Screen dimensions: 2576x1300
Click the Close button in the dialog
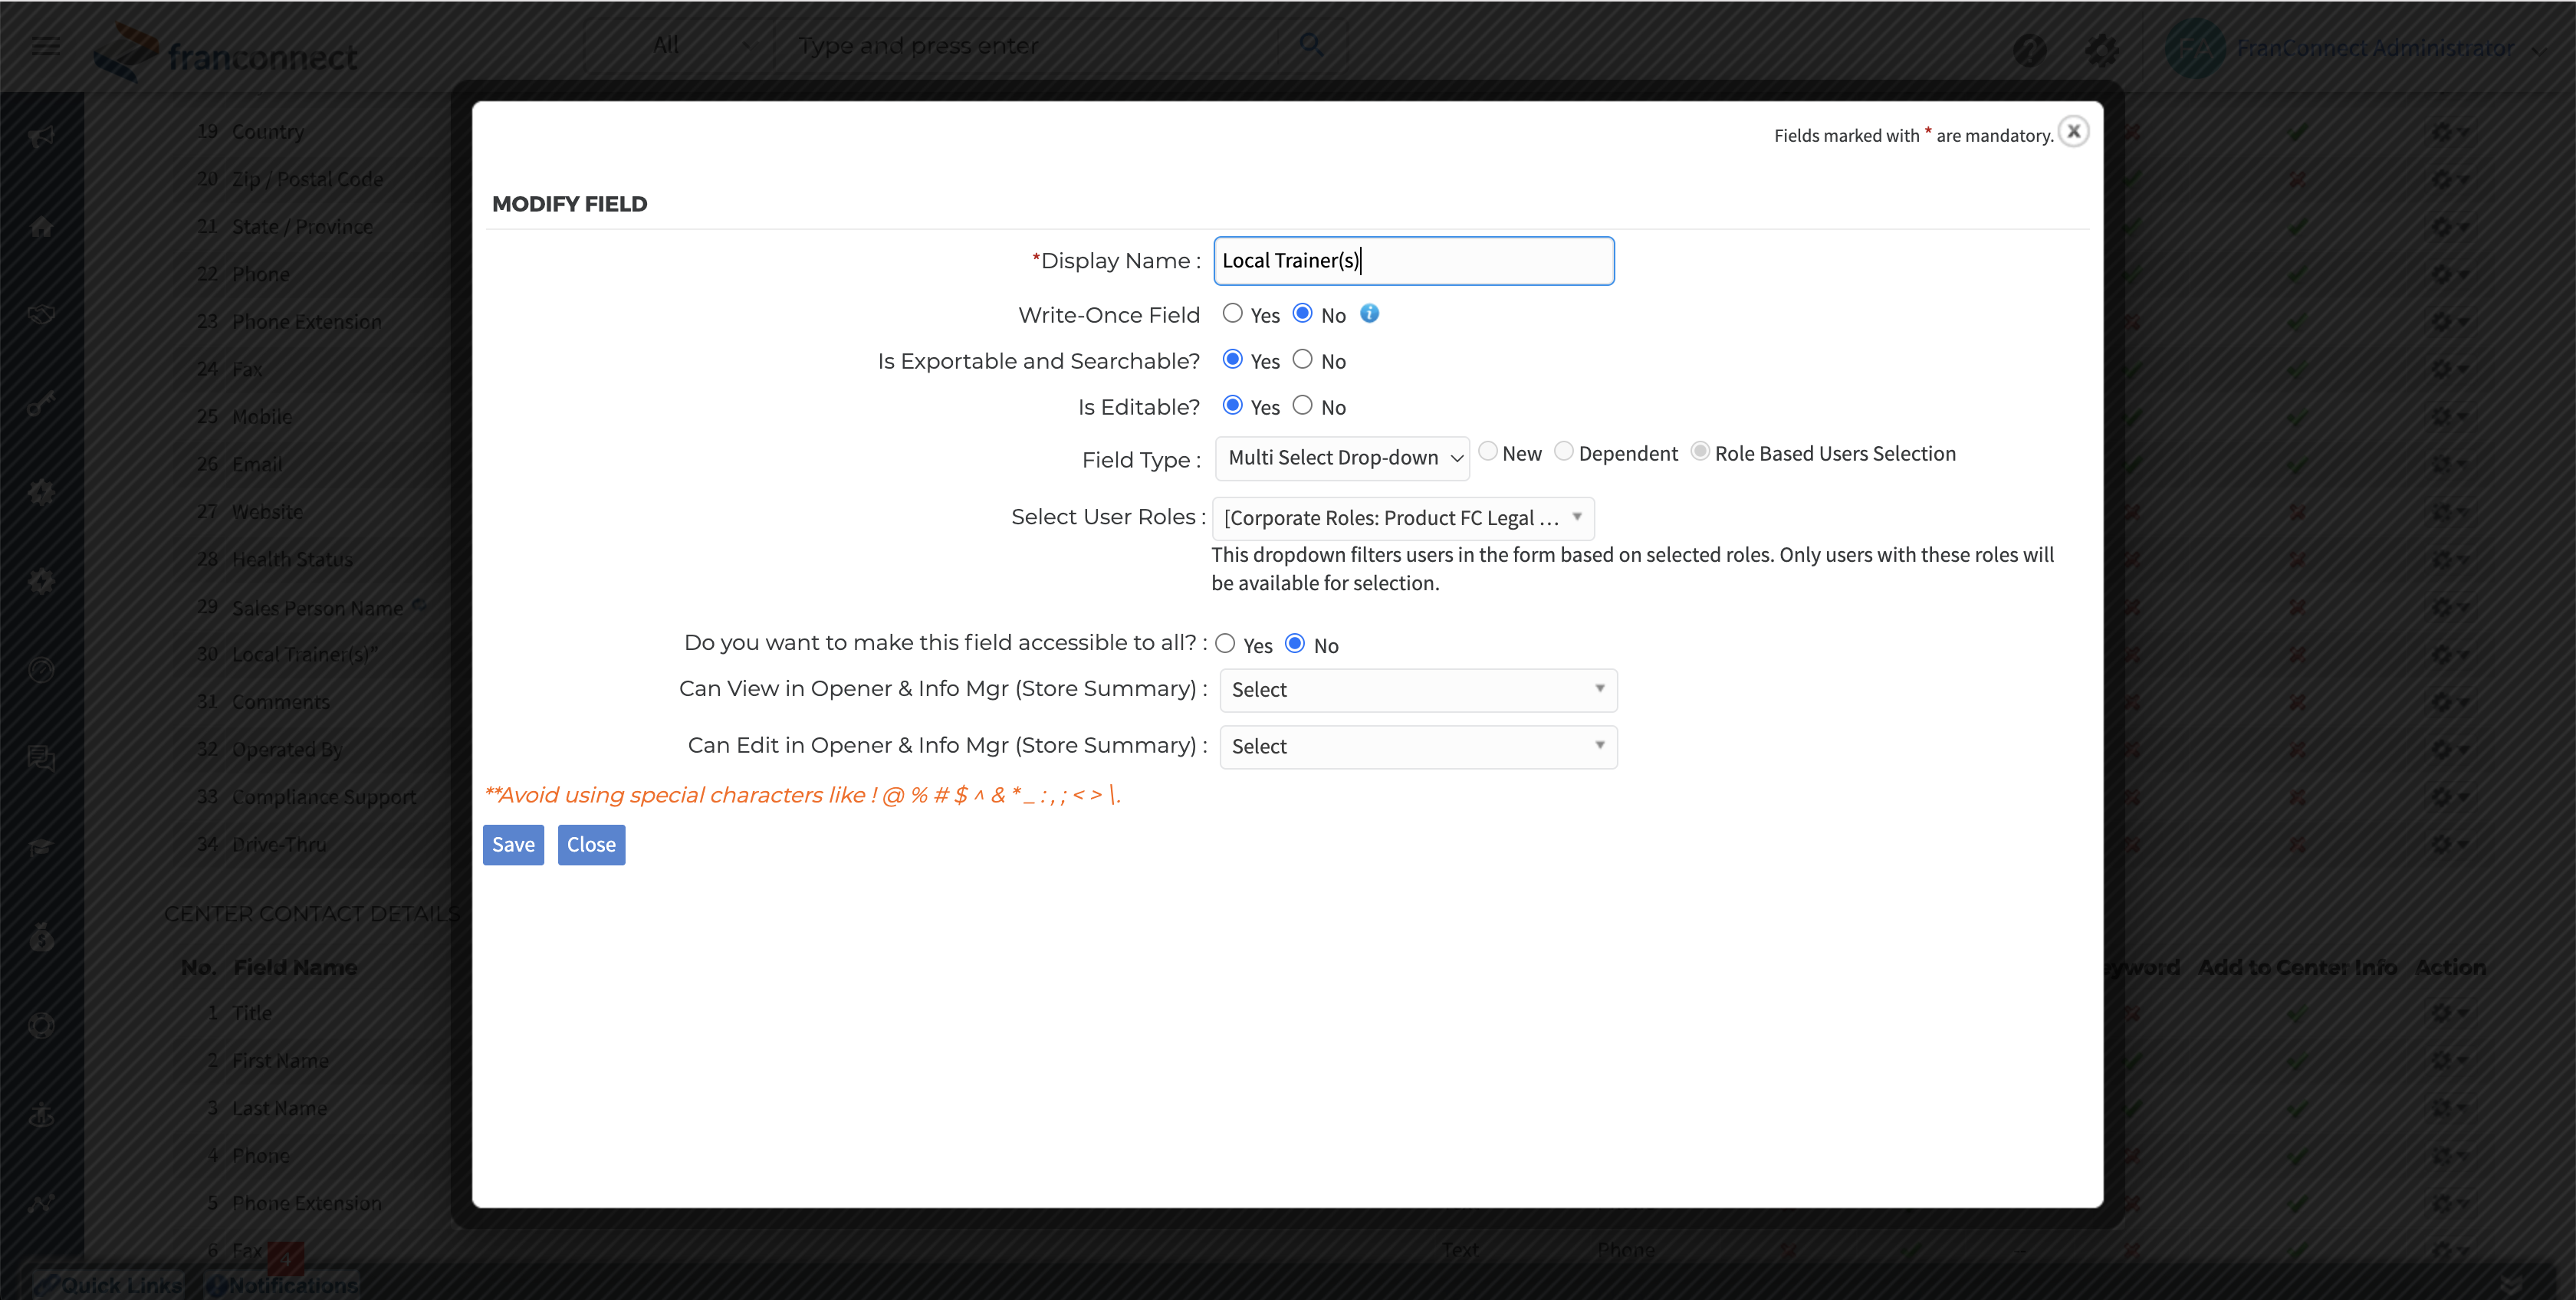pos(591,845)
